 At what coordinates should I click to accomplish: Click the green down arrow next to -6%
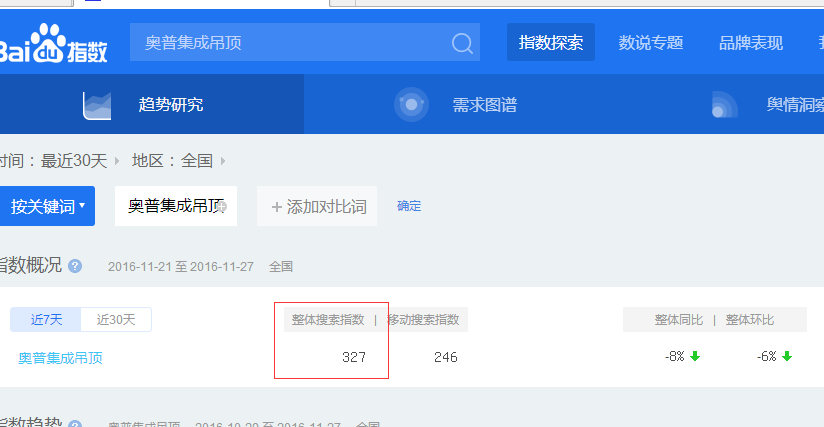[787, 357]
